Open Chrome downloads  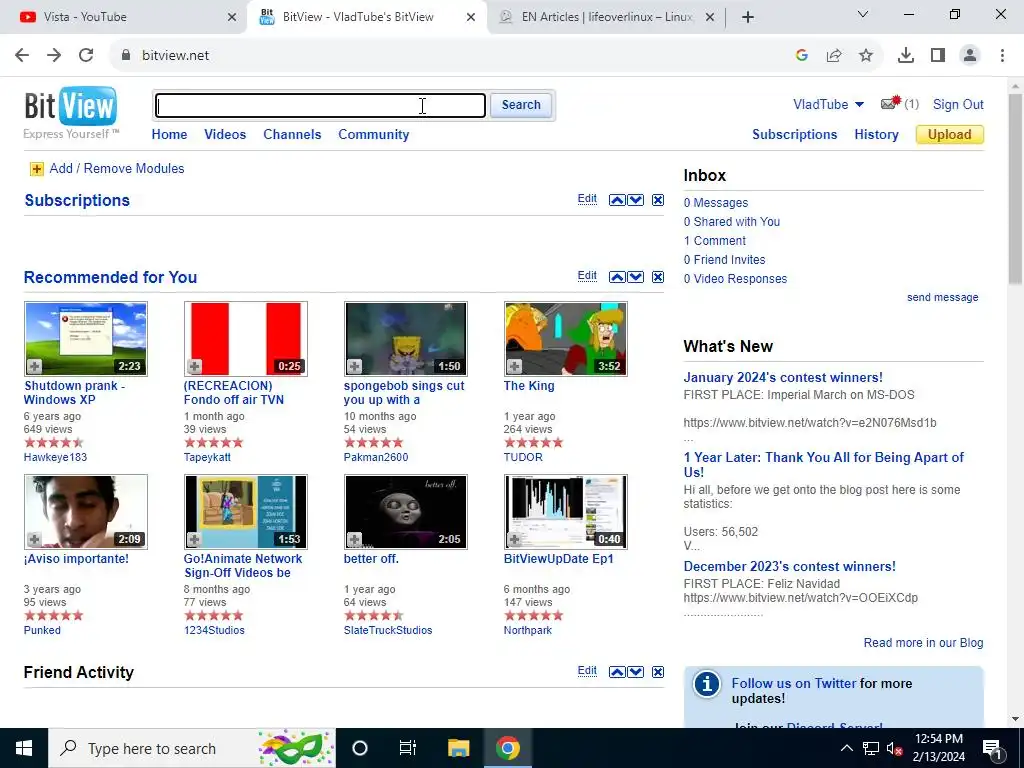[x=906, y=56]
